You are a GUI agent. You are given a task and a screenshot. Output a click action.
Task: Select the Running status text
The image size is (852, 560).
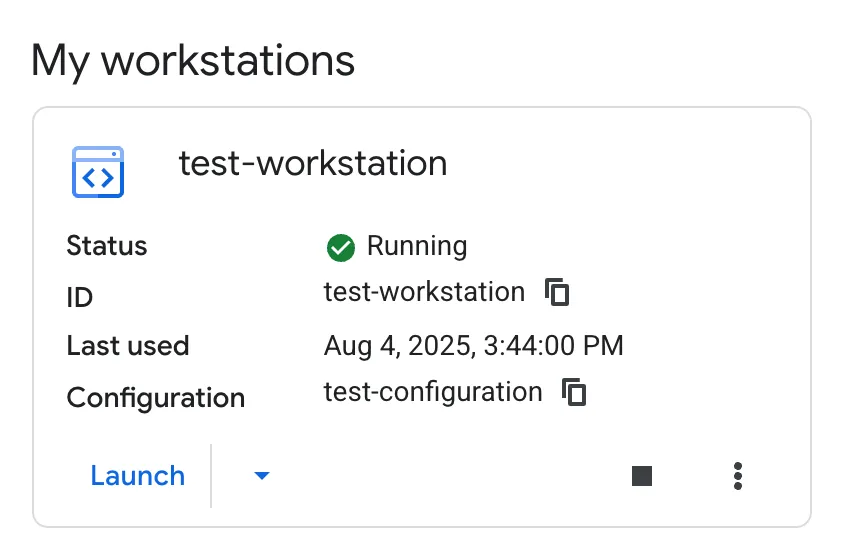tap(417, 246)
